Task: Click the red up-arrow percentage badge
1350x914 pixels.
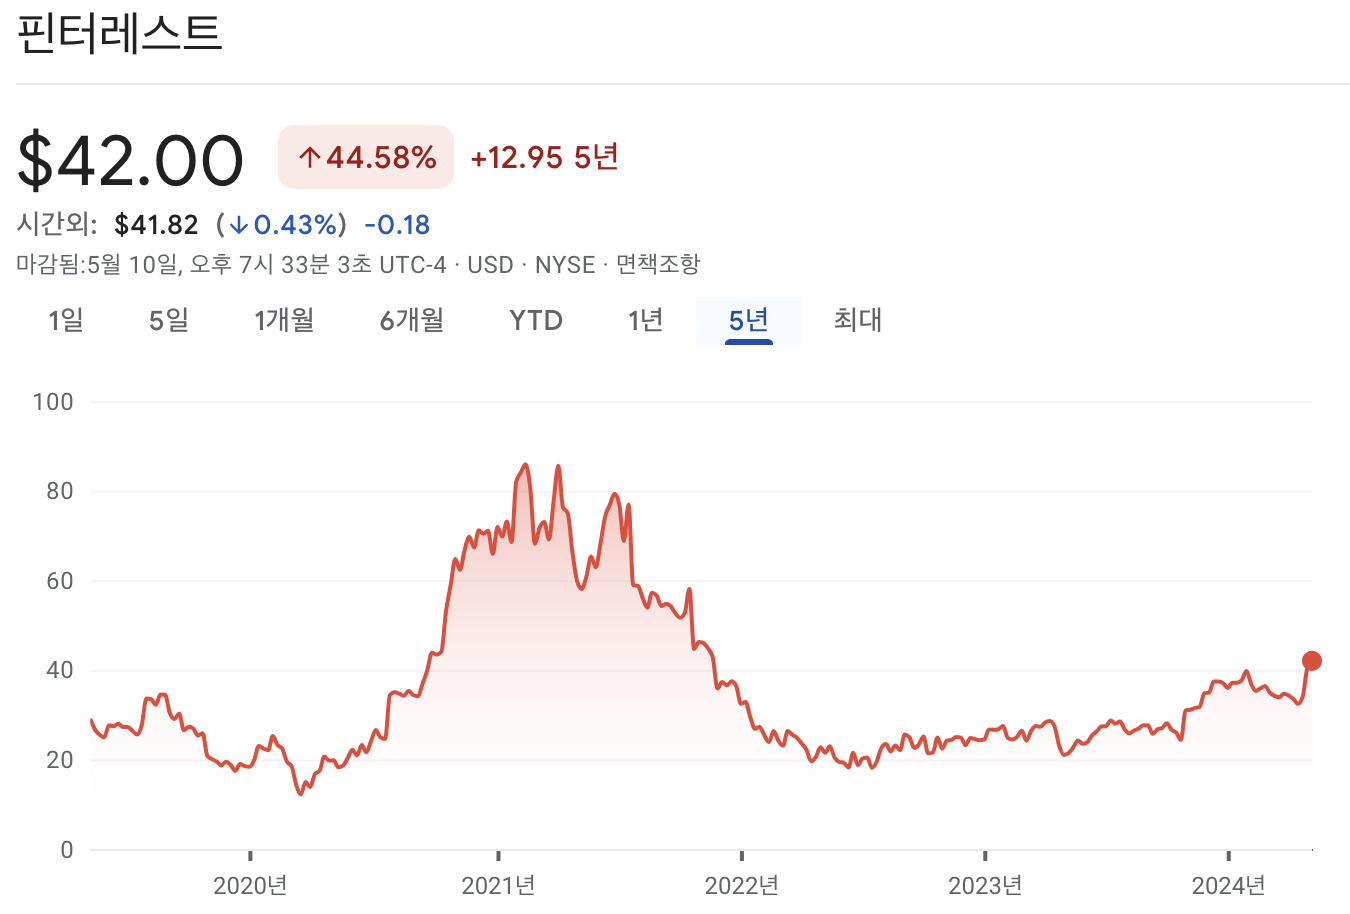Action: pyautogui.click(x=366, y=157)
